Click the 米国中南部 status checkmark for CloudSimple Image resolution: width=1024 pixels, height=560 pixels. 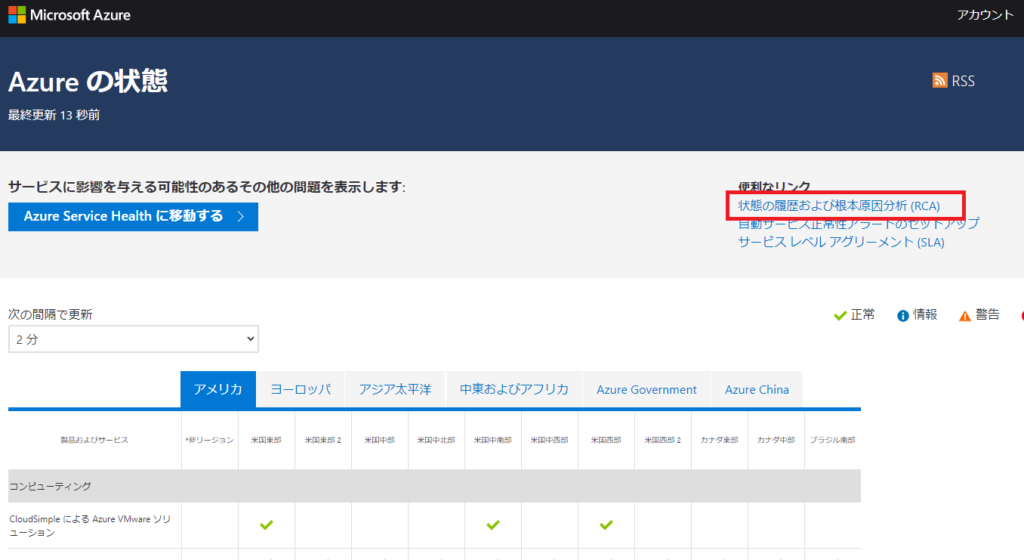[493, 525]
